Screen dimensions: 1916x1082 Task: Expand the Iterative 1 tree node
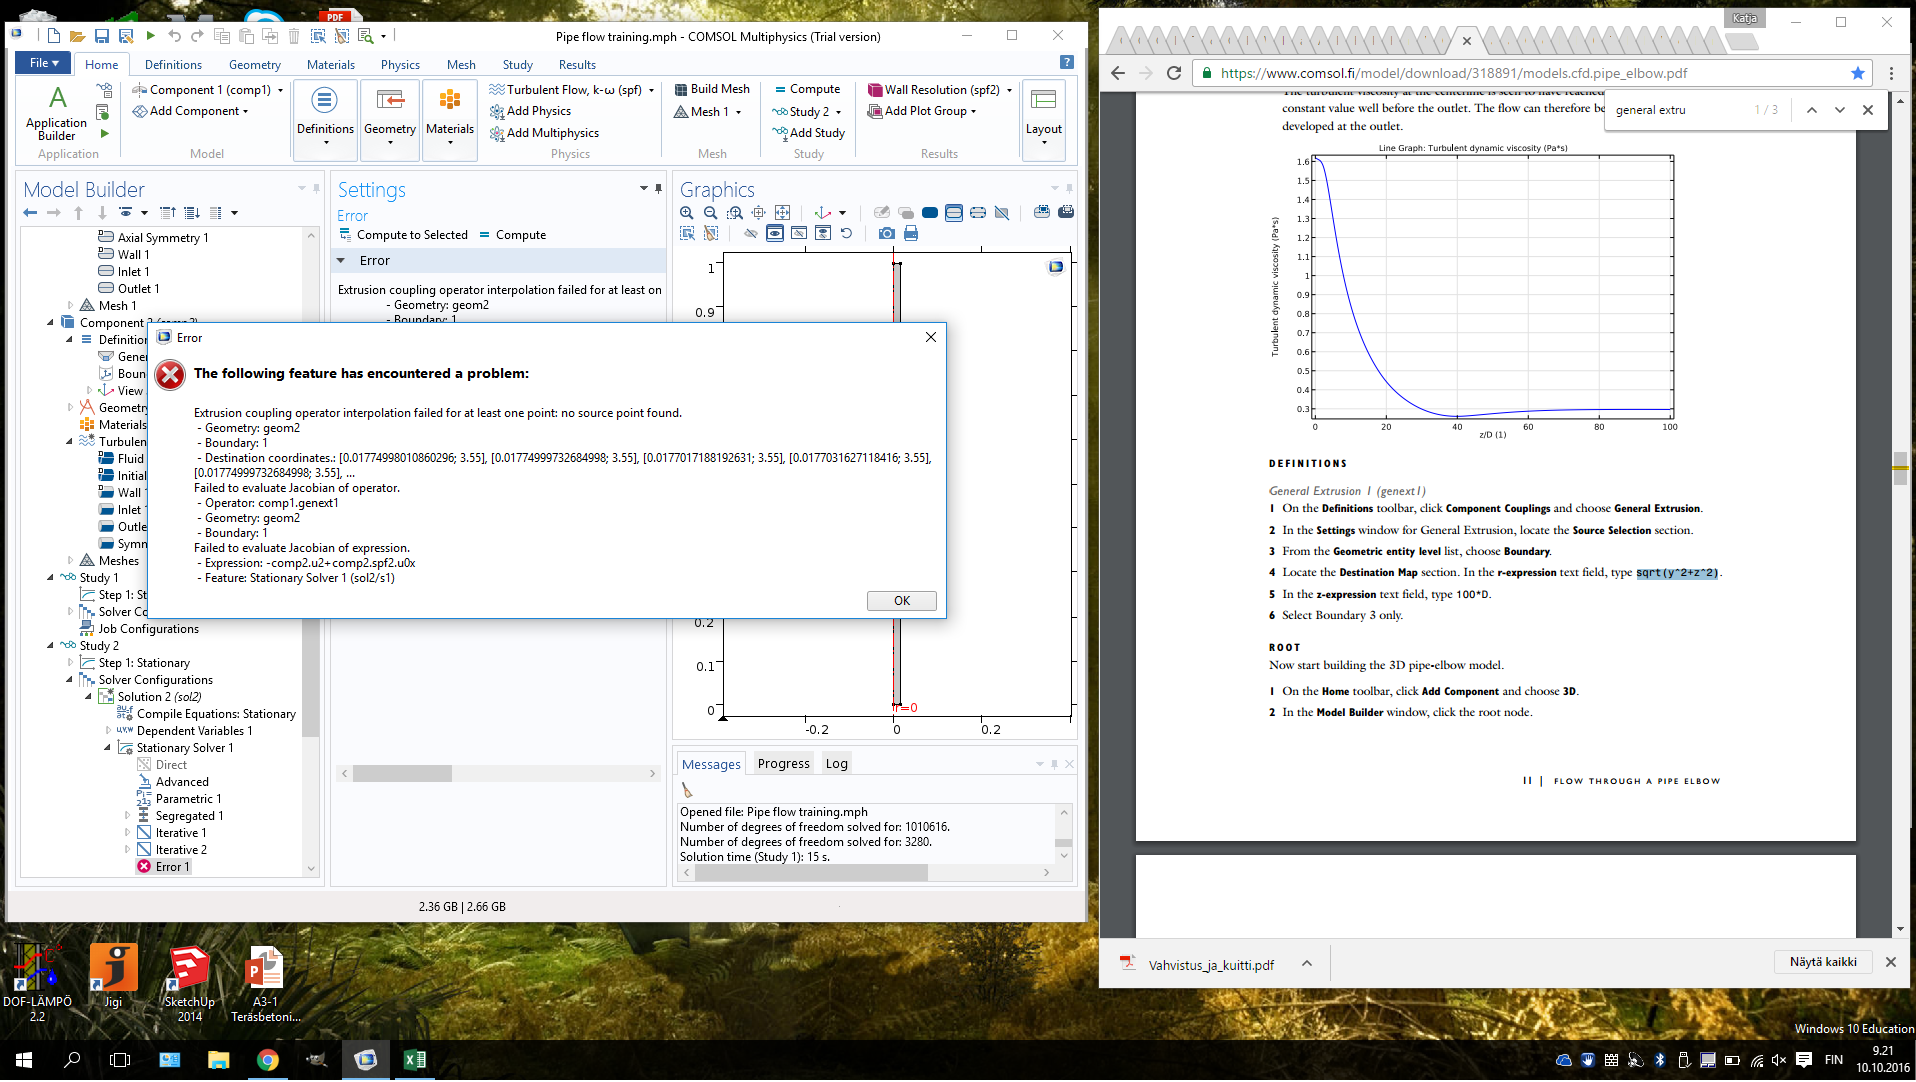127,833
